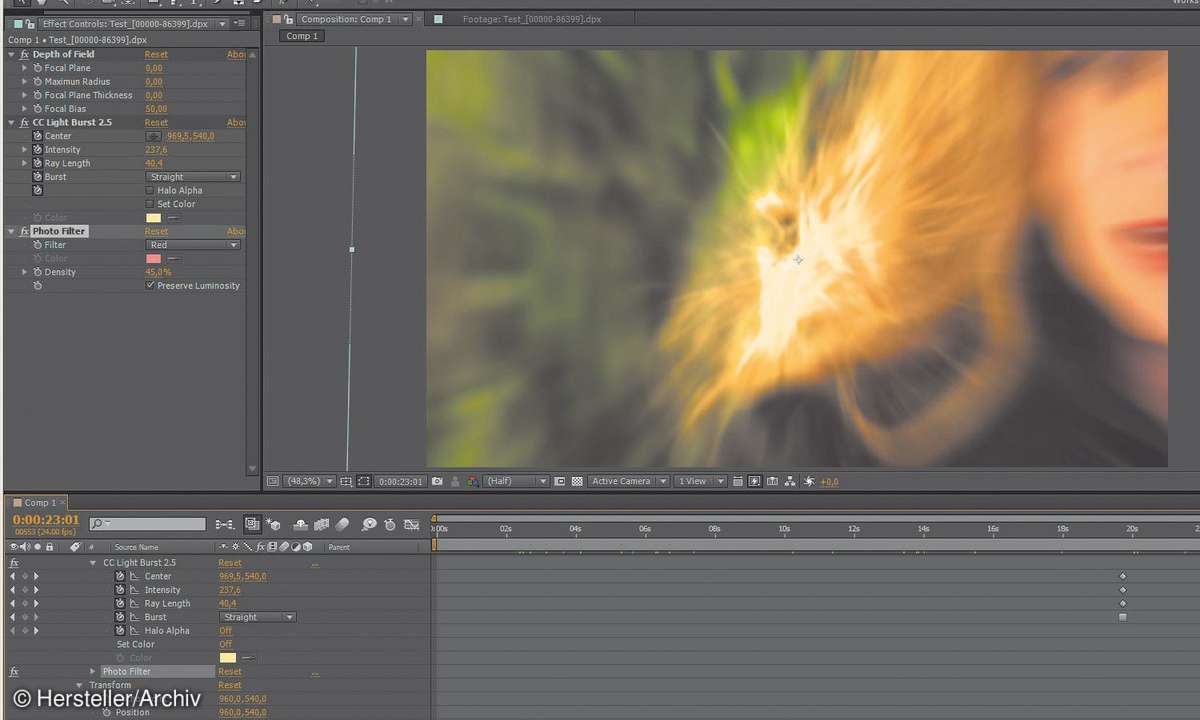
Task: Click the Comp 1 breadcrumb tab in viewer
Action: coord(302,36)
